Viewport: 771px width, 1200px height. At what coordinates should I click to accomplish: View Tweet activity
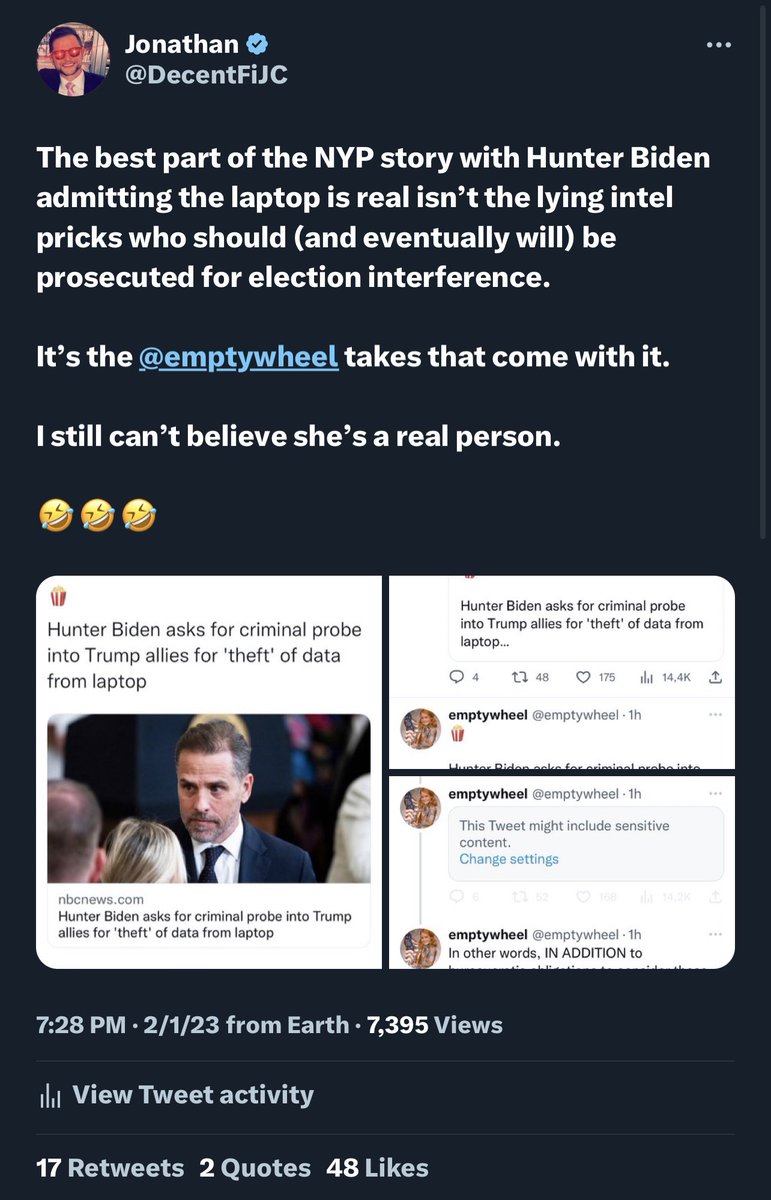coord(192,1095)
